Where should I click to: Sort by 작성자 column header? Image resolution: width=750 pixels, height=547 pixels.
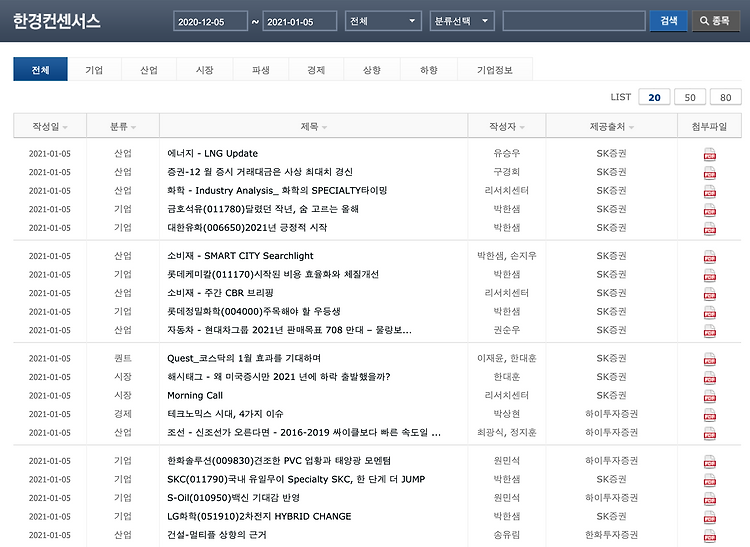point(507,126)
